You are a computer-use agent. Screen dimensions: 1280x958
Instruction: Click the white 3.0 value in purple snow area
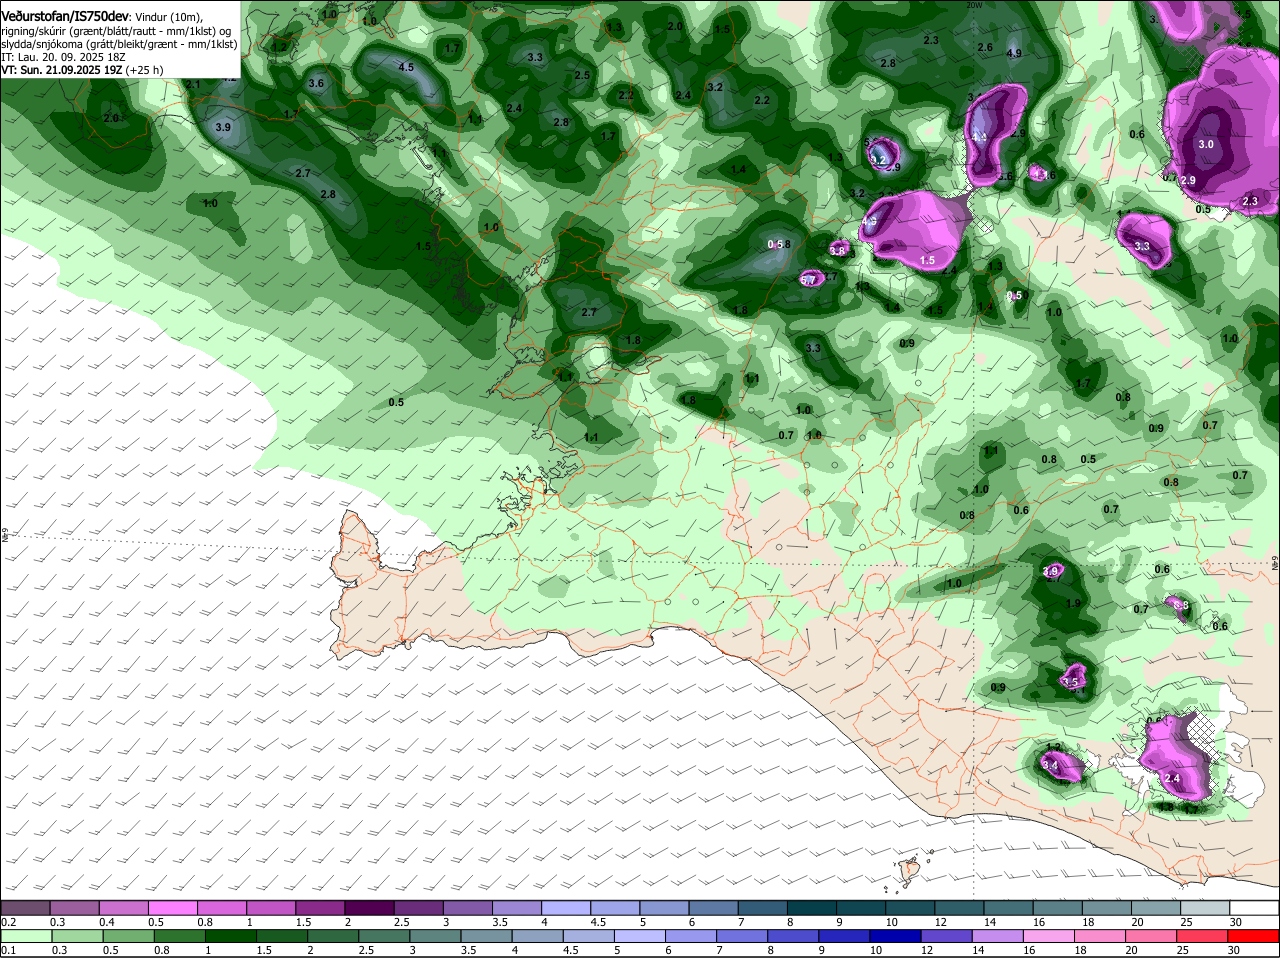click(1205, 144)
